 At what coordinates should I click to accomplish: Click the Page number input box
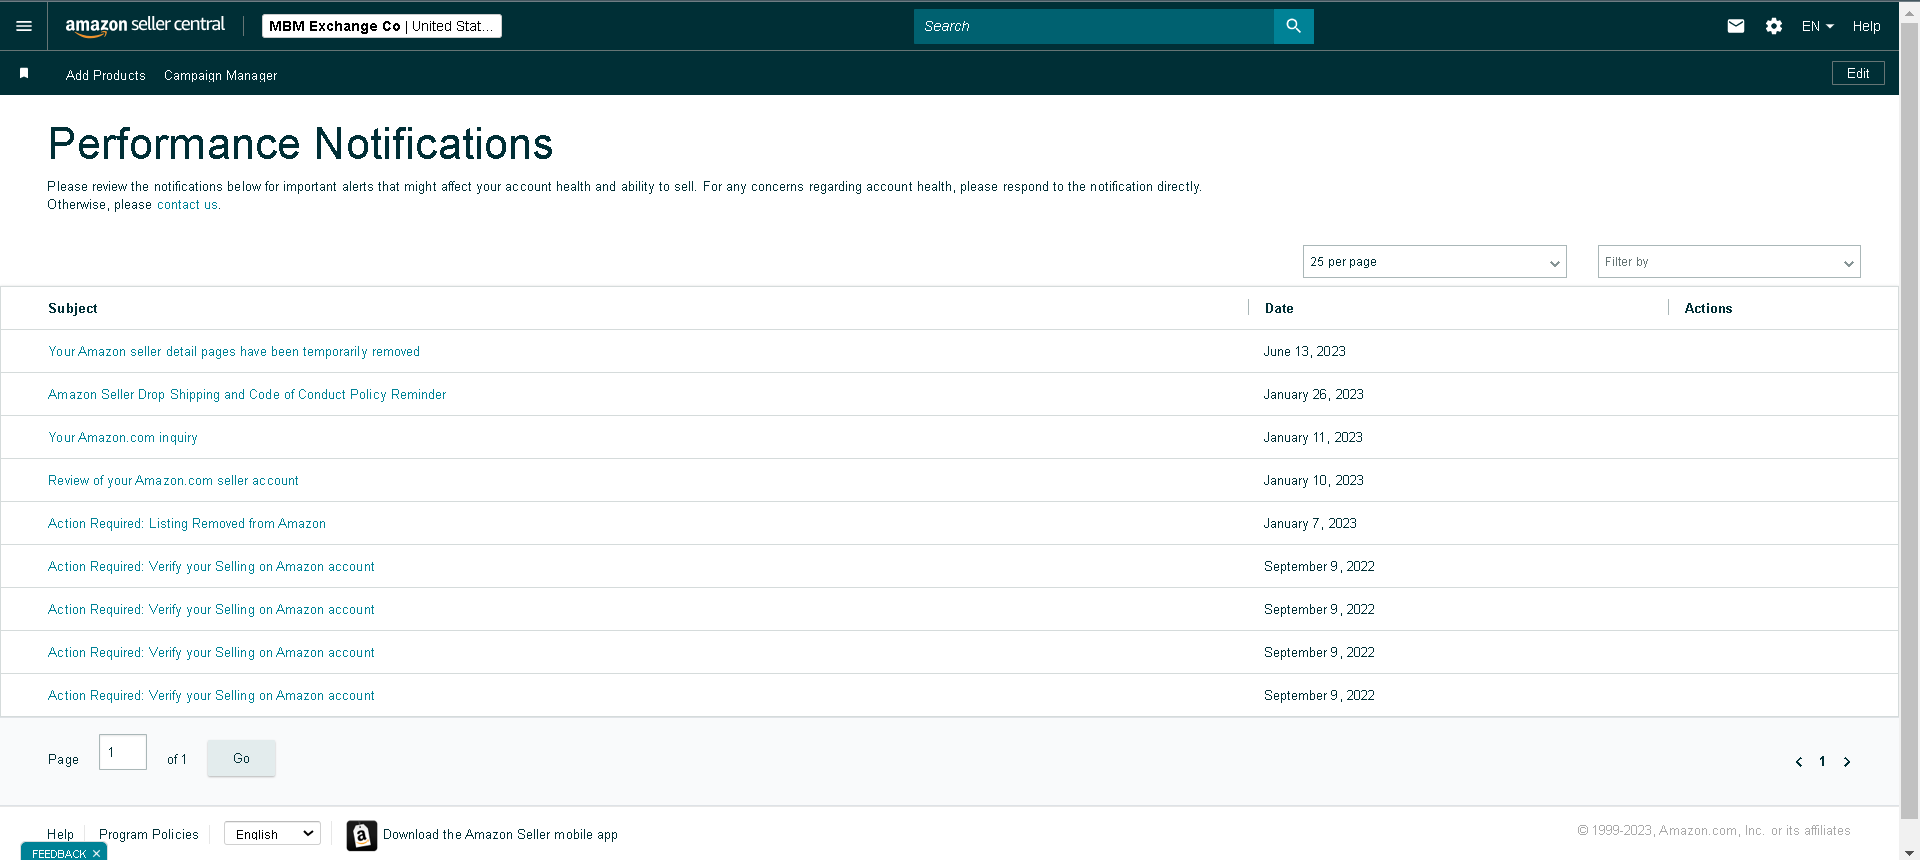[123, 752]
